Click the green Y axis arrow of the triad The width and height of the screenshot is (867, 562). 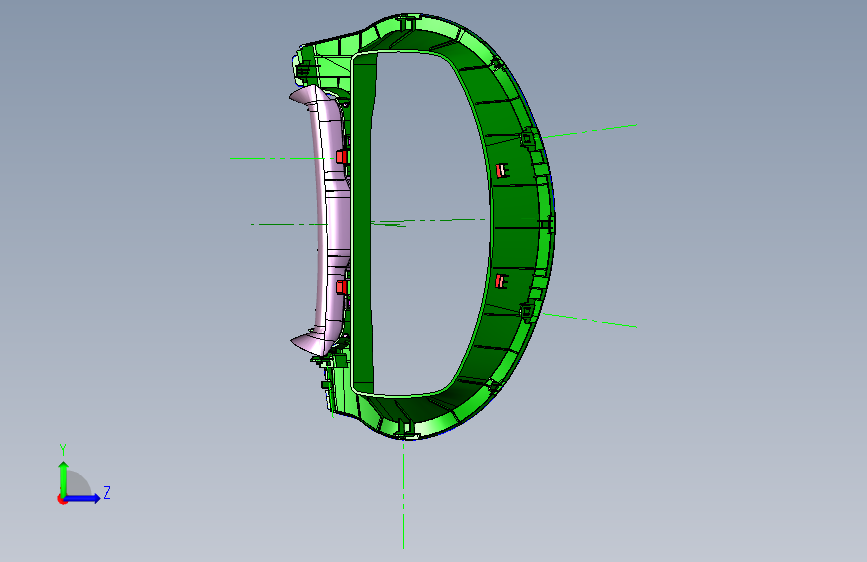click(x=64, y=480)
